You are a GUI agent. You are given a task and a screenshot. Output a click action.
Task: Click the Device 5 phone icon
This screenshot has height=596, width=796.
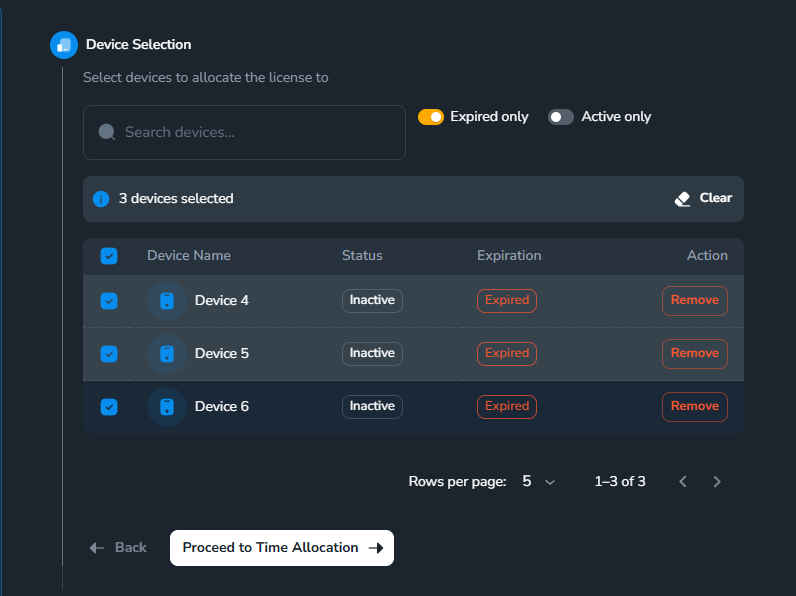click(167, 354)
